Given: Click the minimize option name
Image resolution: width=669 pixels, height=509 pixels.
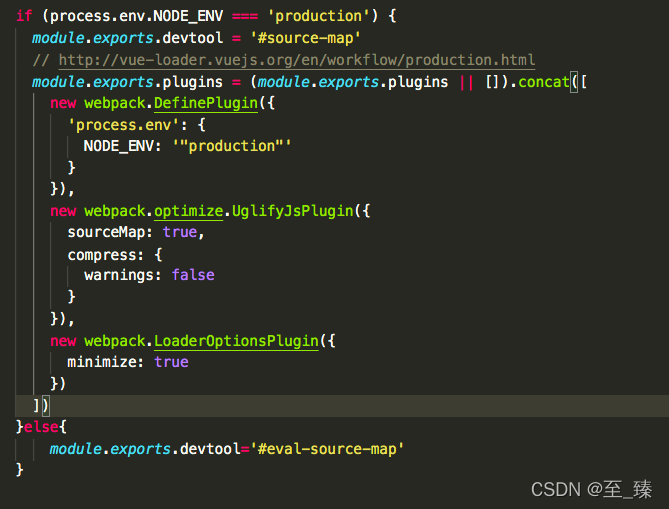Looking at the screenshot, I should 102,362.
